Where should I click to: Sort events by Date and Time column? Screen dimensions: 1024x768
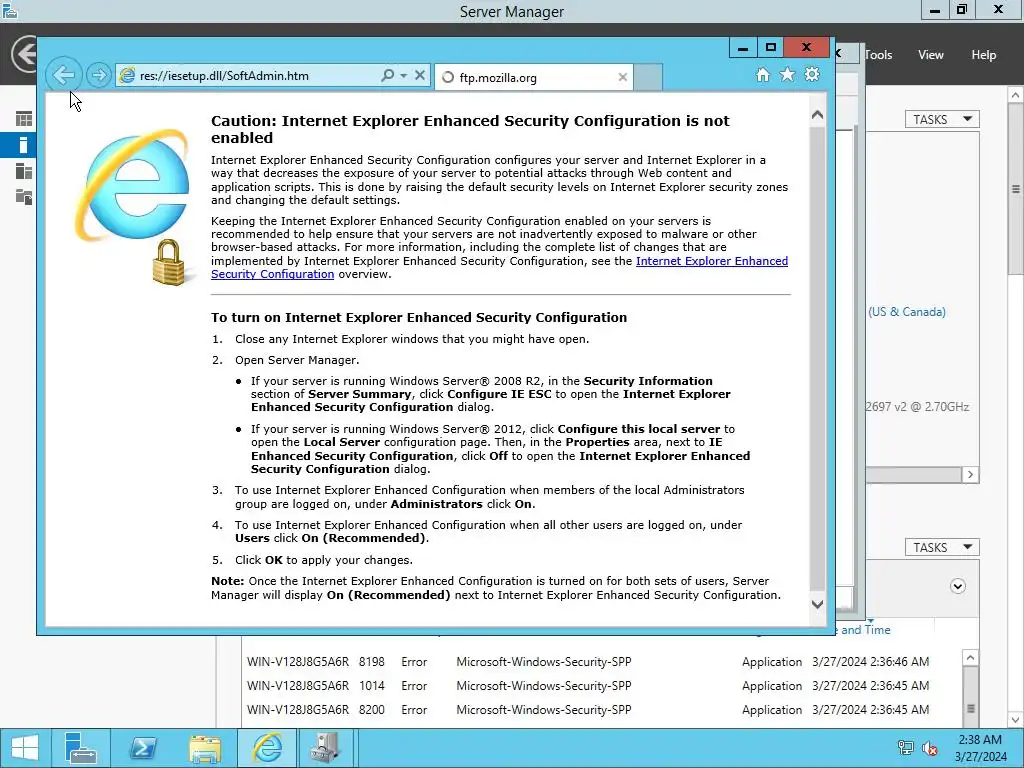tap(863, 630)
